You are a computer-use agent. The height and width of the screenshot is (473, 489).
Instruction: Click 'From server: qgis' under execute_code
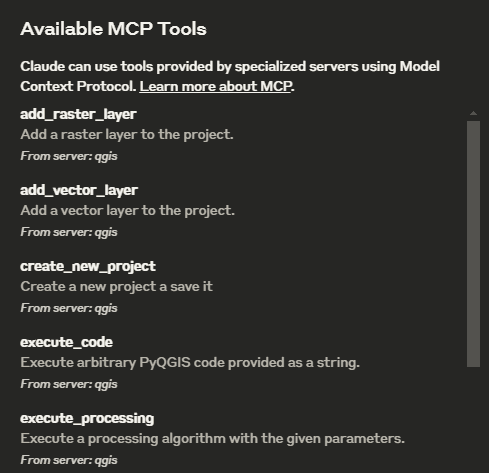pyautogui.click(x=69, y=384)
